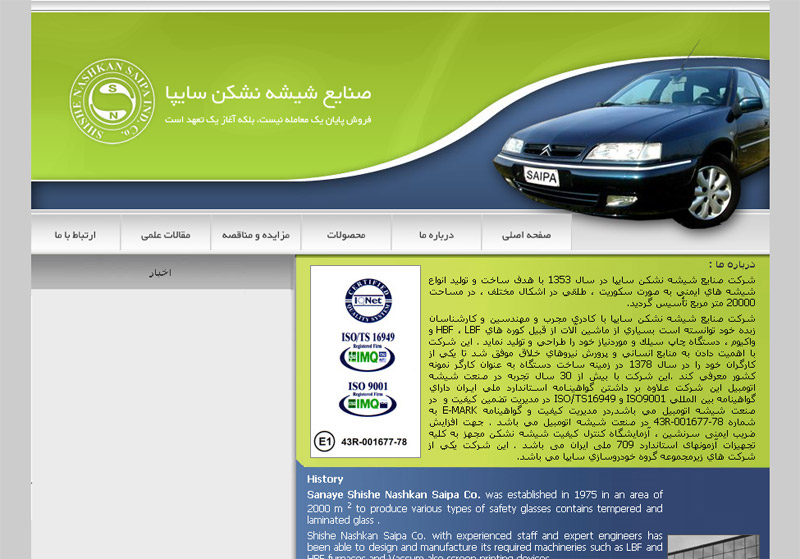Click the E1 approval mark icon
Image resolution: width=800 pixels, height=559 pixels.
point(324,442)
